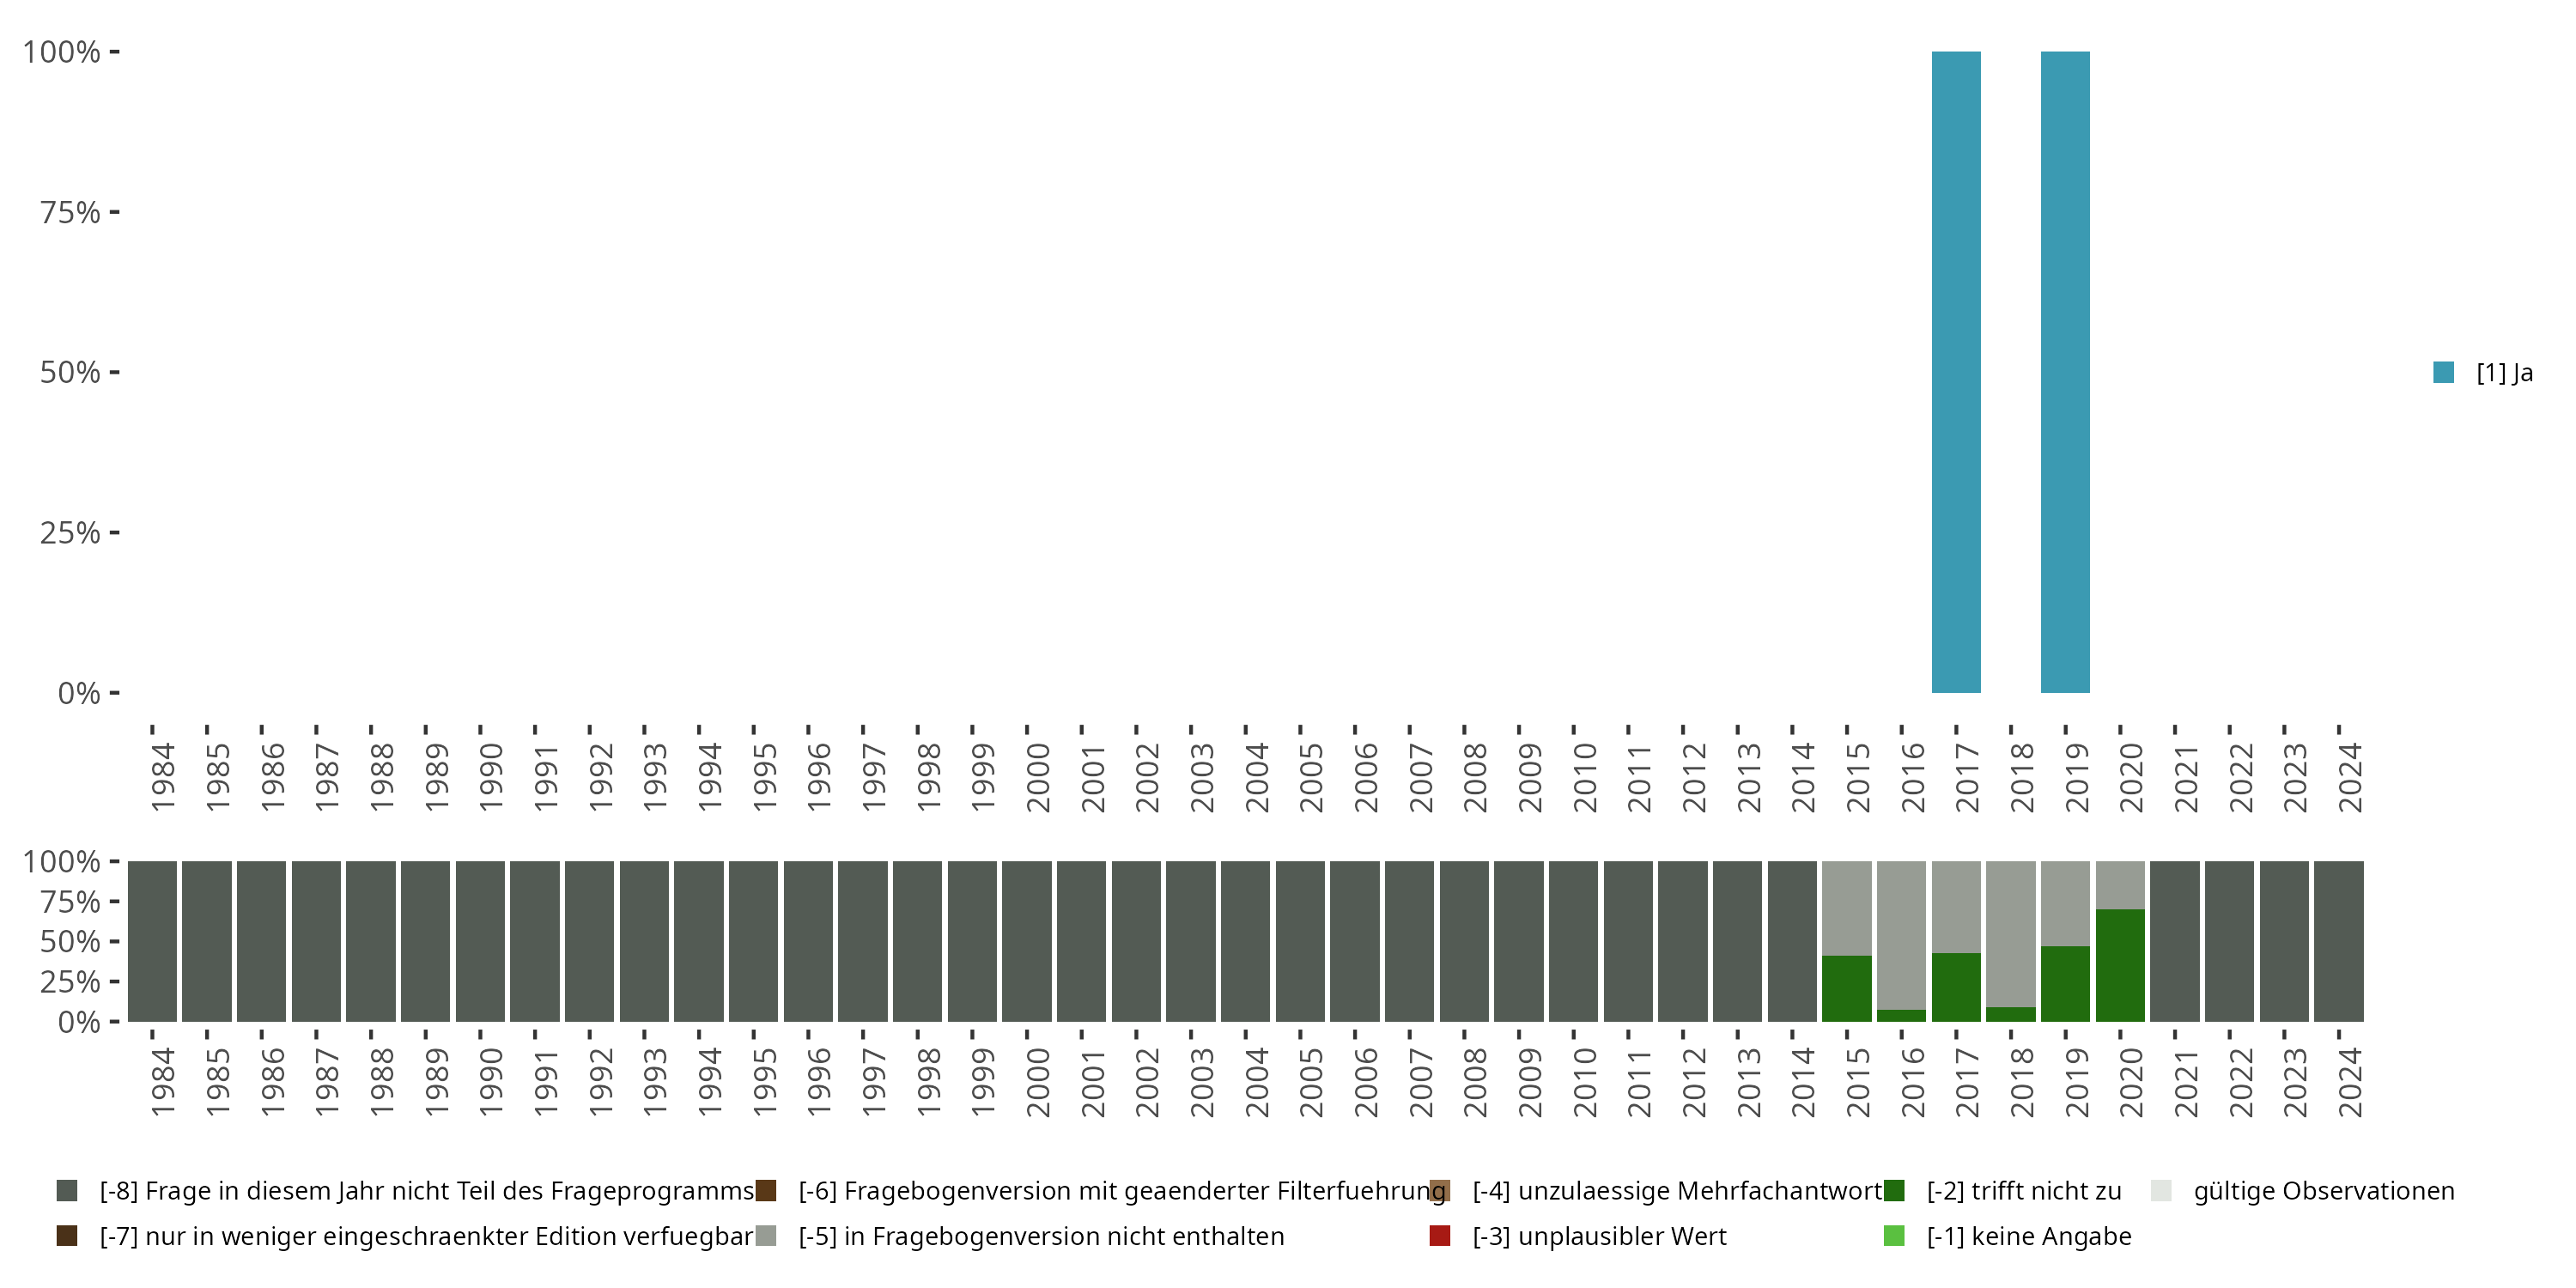Click the dark green [-2] trifft nicht zu swatch
This screenshot has width=2576, height=1288.
coord(1894,1190)
